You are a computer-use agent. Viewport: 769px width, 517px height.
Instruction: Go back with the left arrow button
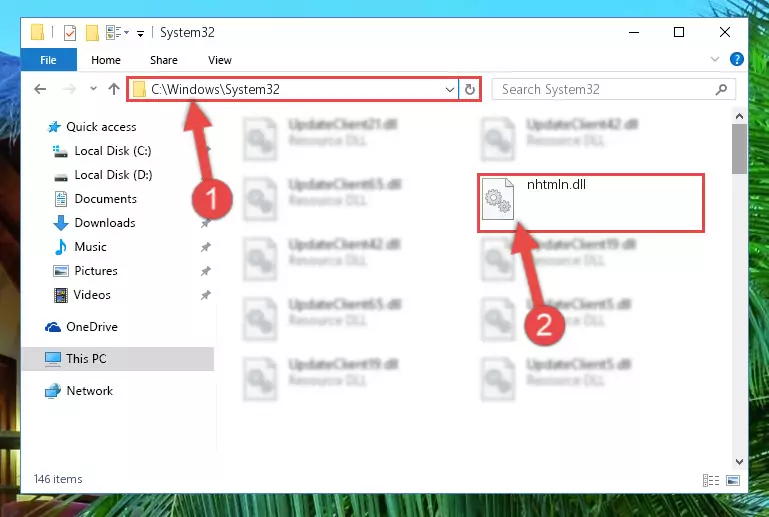[x=40, y=89]
